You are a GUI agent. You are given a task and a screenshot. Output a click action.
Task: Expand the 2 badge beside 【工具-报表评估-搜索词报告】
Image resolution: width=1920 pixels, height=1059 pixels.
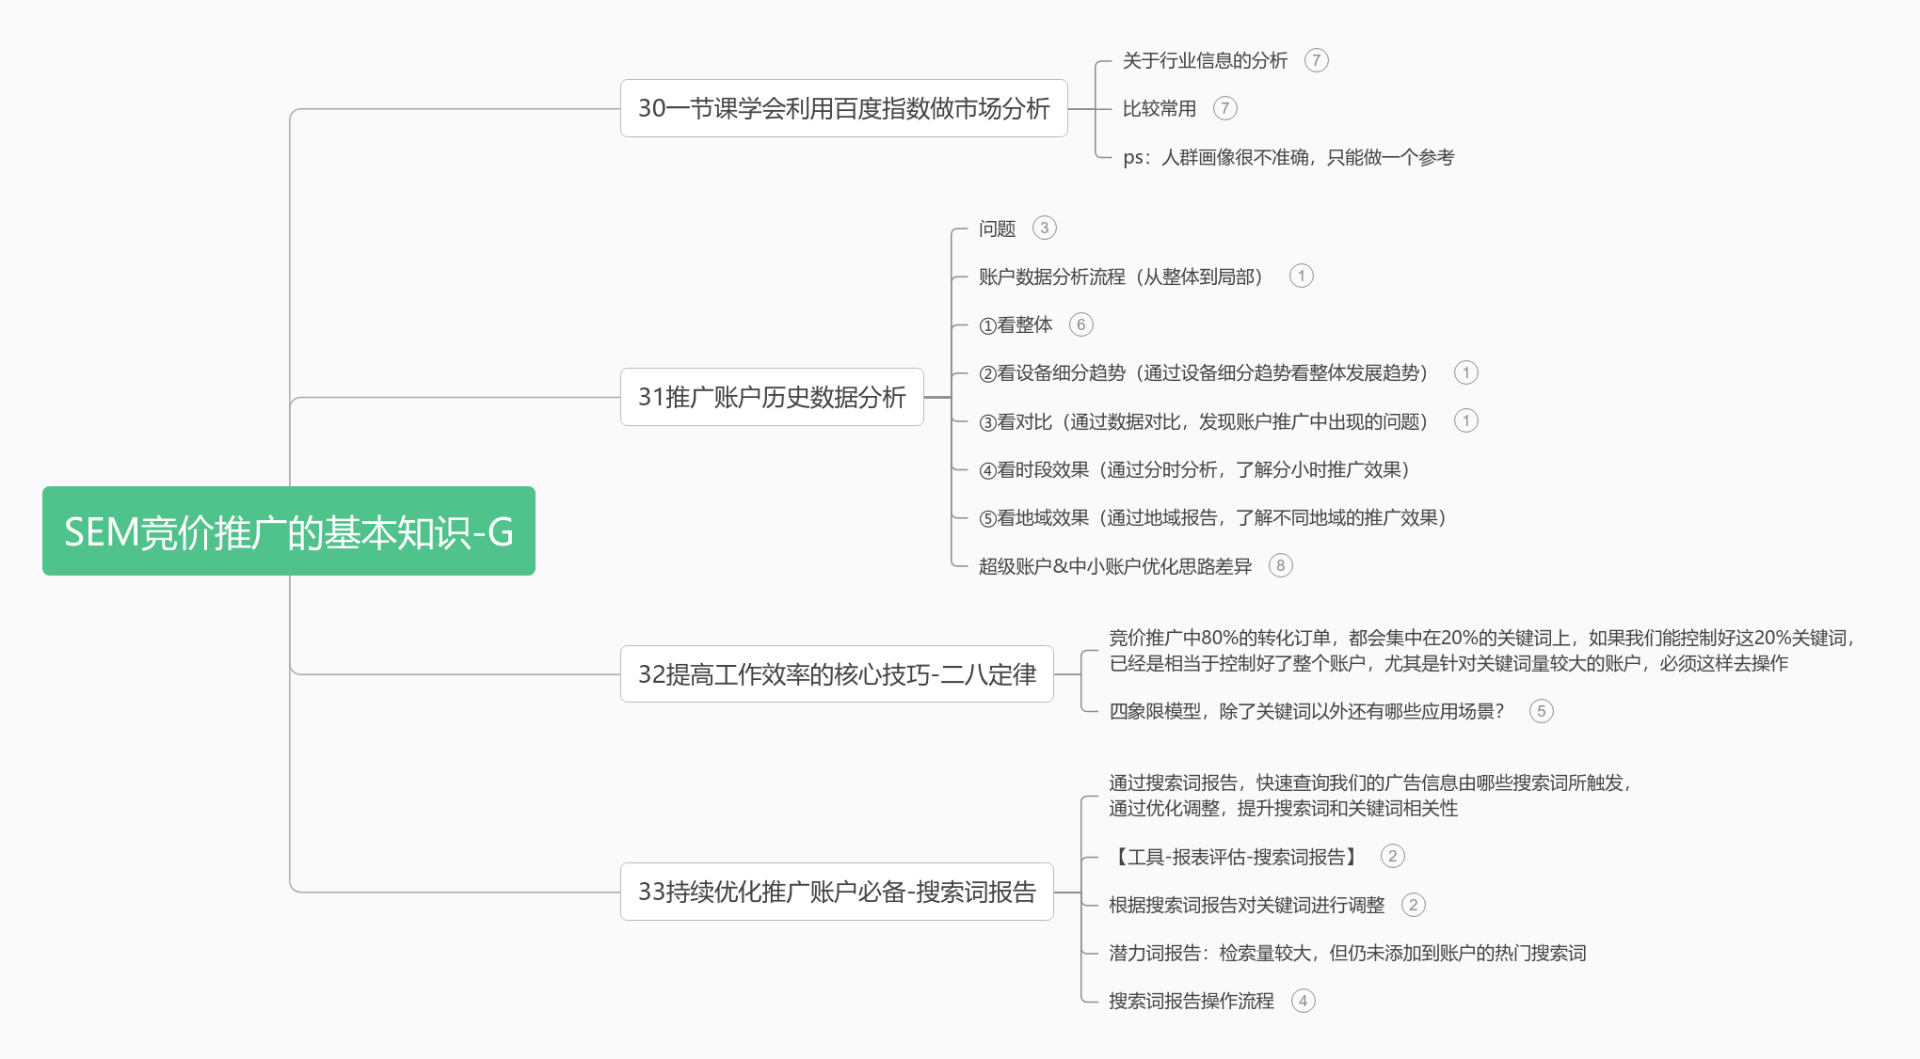1392,856
